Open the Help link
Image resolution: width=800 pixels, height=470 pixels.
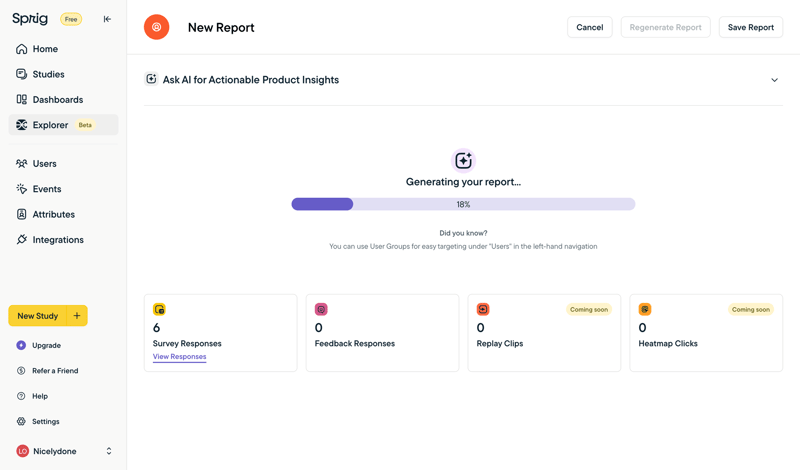[40, 396]
